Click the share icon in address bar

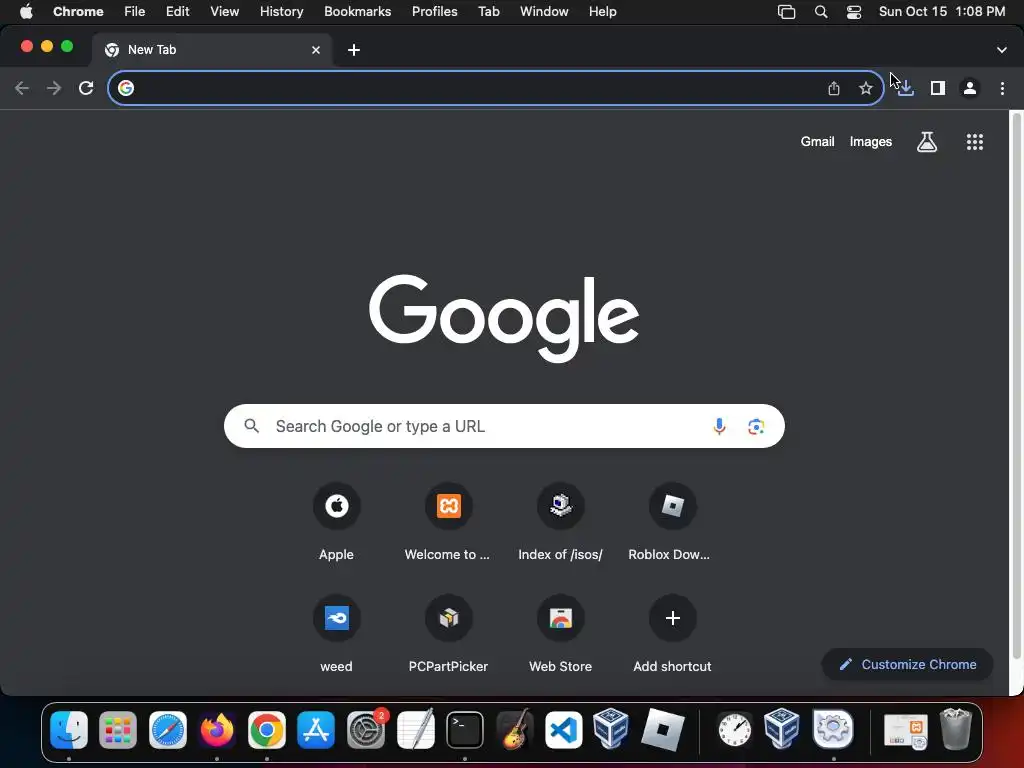click(834, 88)
